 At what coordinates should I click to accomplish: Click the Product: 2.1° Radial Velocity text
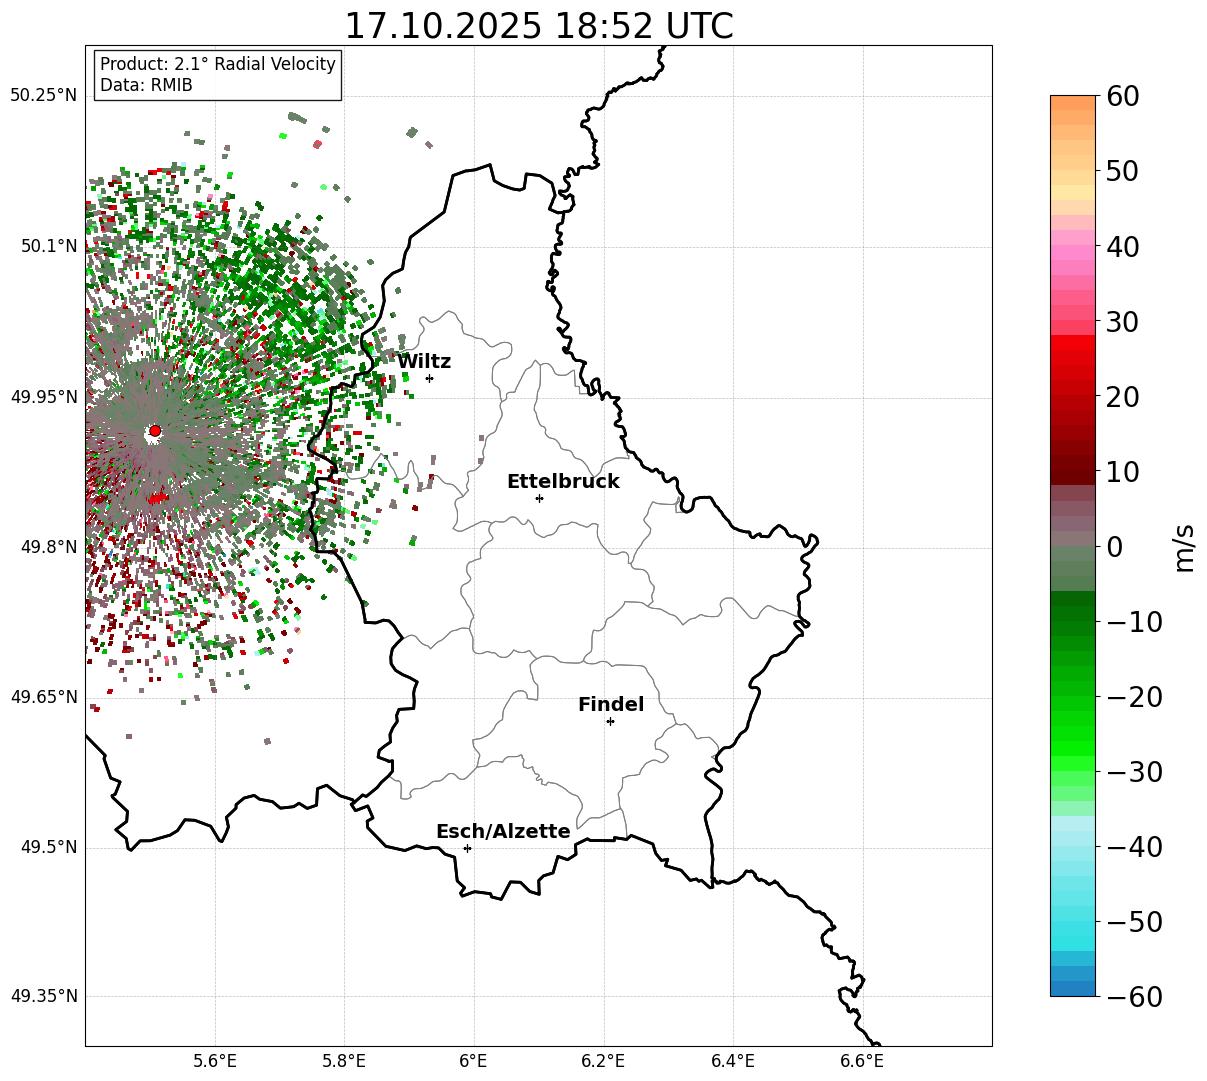(218, 64)
